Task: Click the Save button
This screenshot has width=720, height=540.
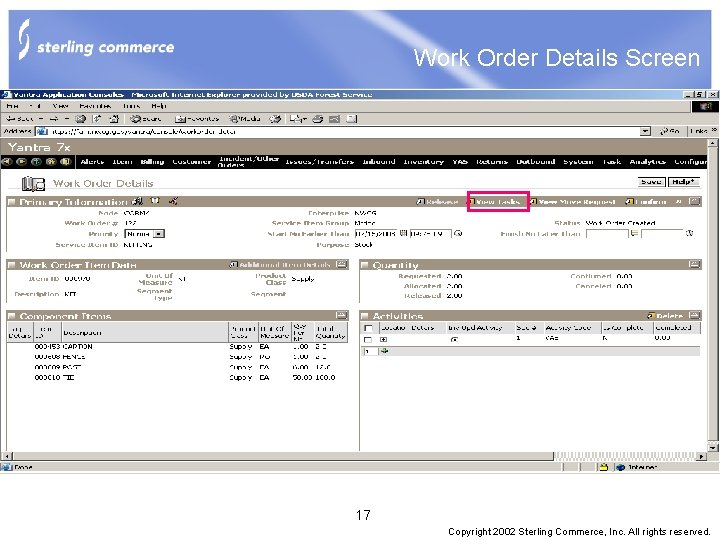Action: click(x=651, y=182)
